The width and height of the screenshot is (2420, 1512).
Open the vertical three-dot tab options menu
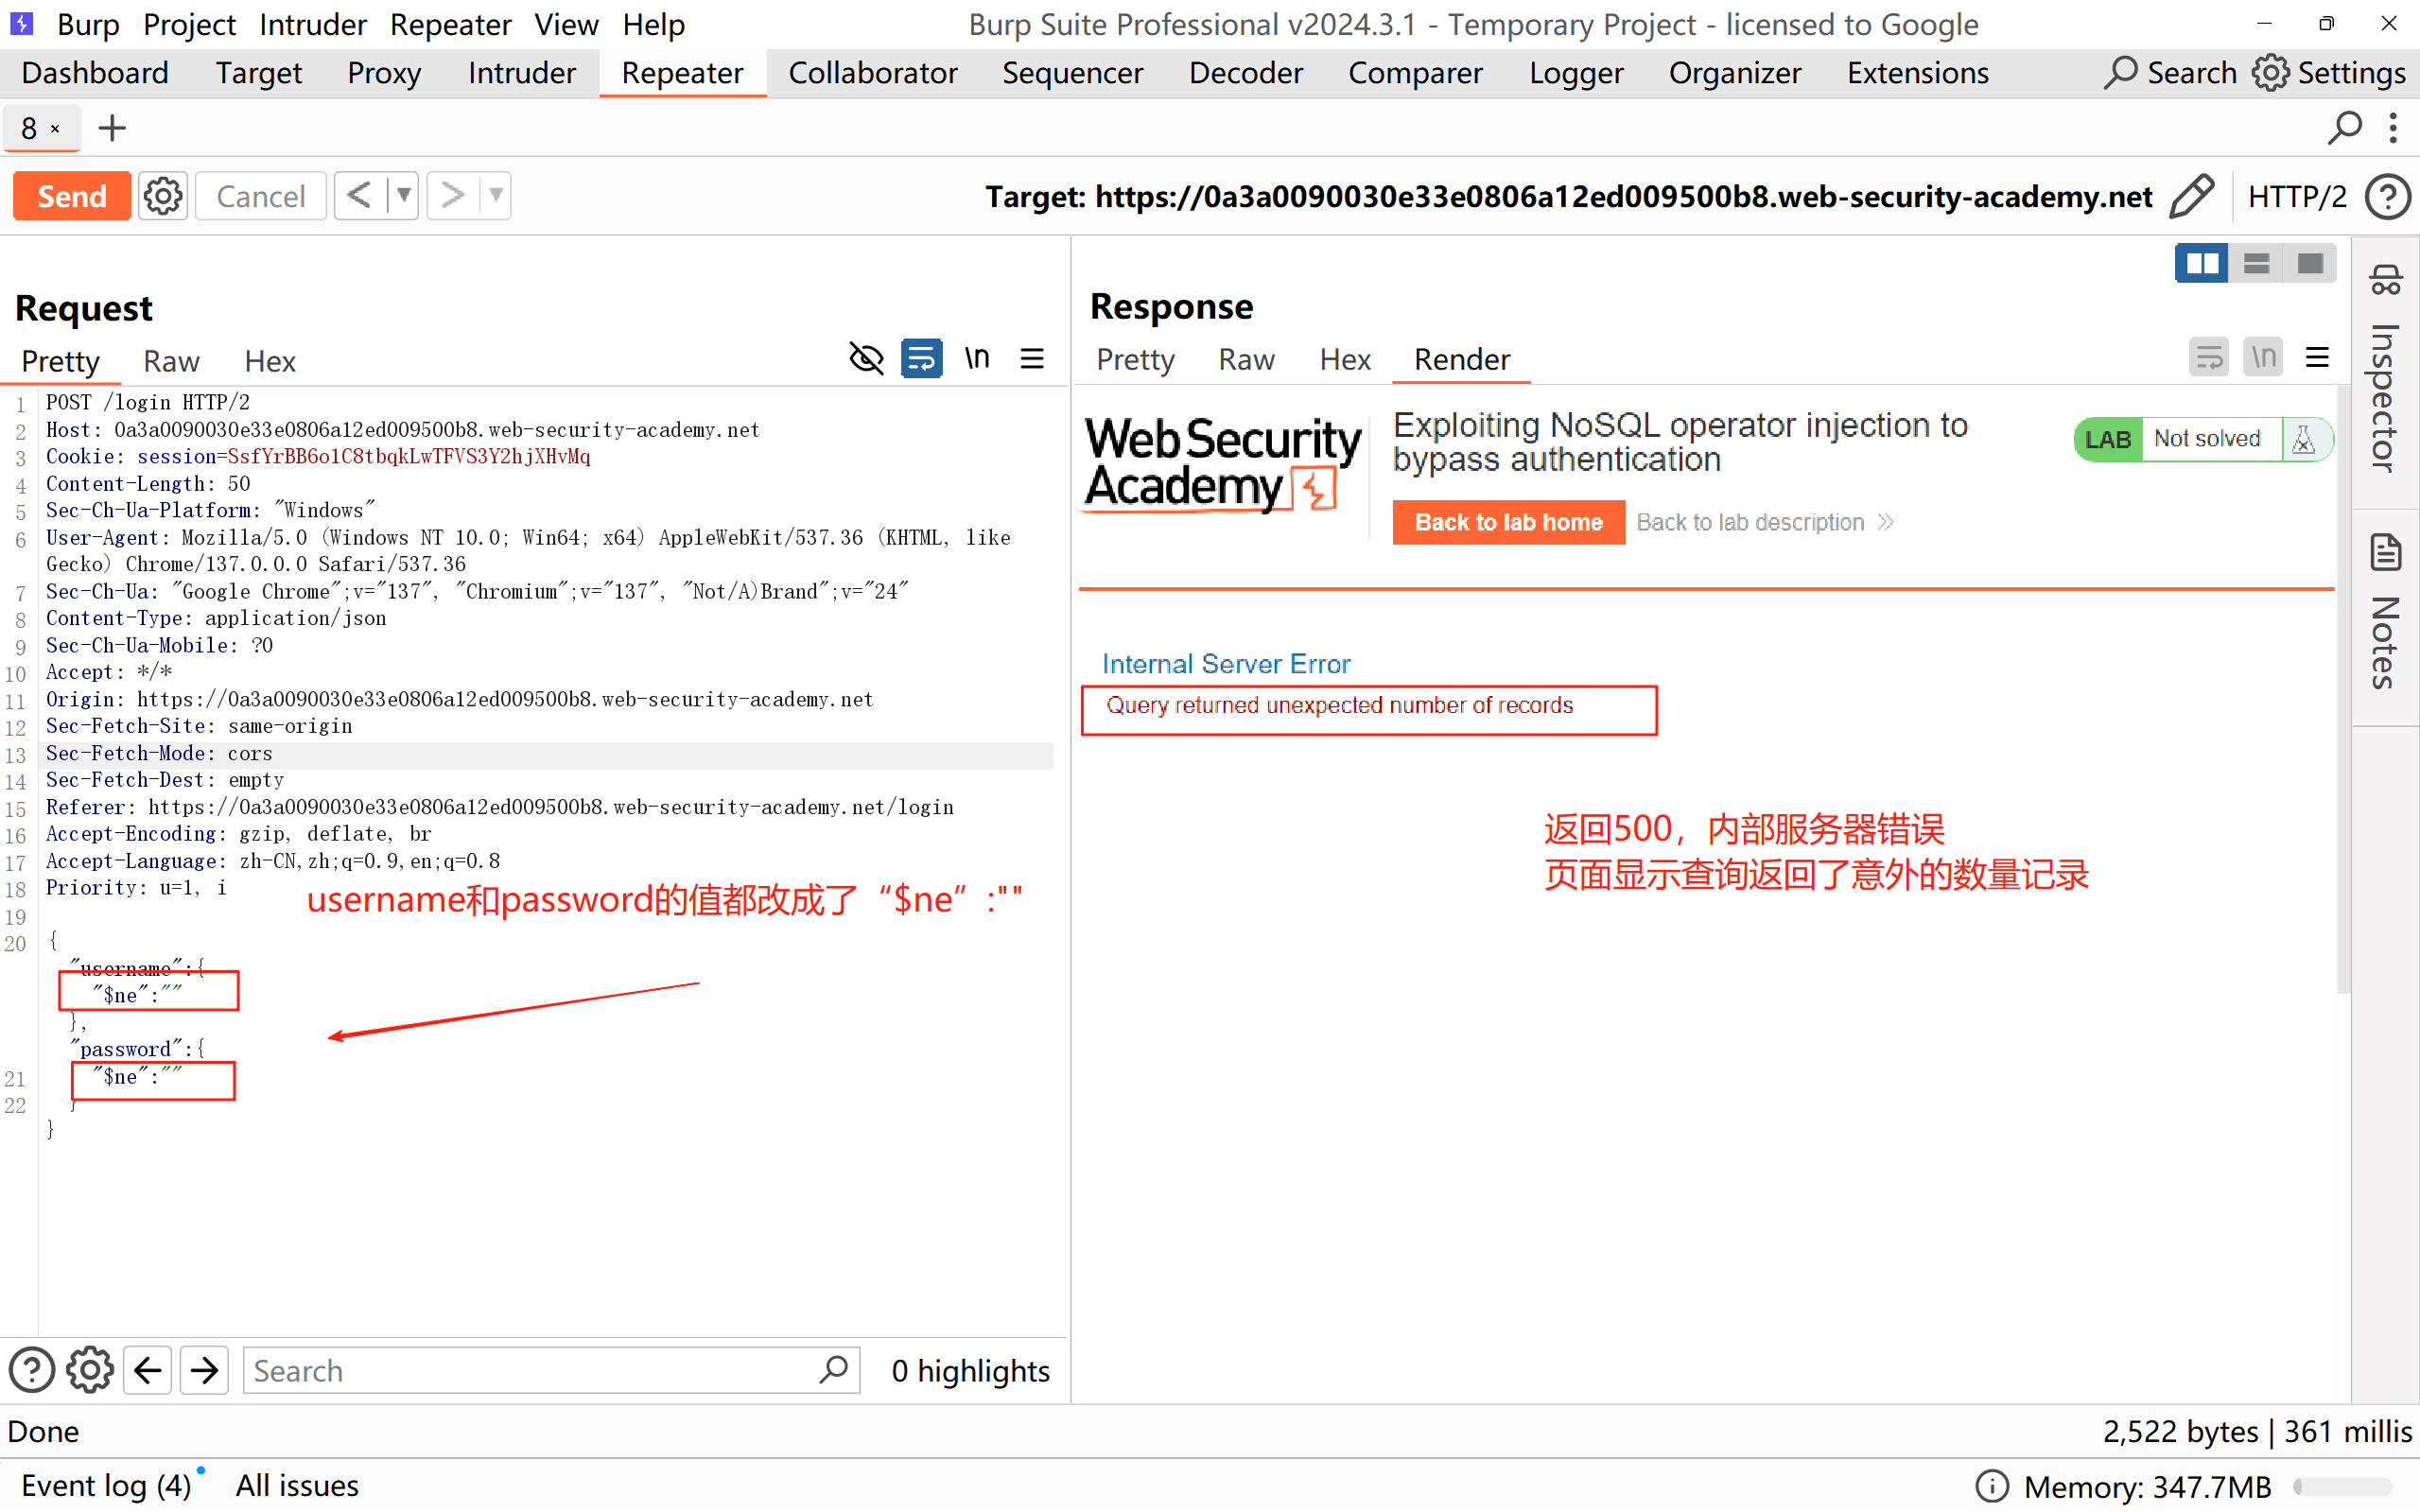2393,128
